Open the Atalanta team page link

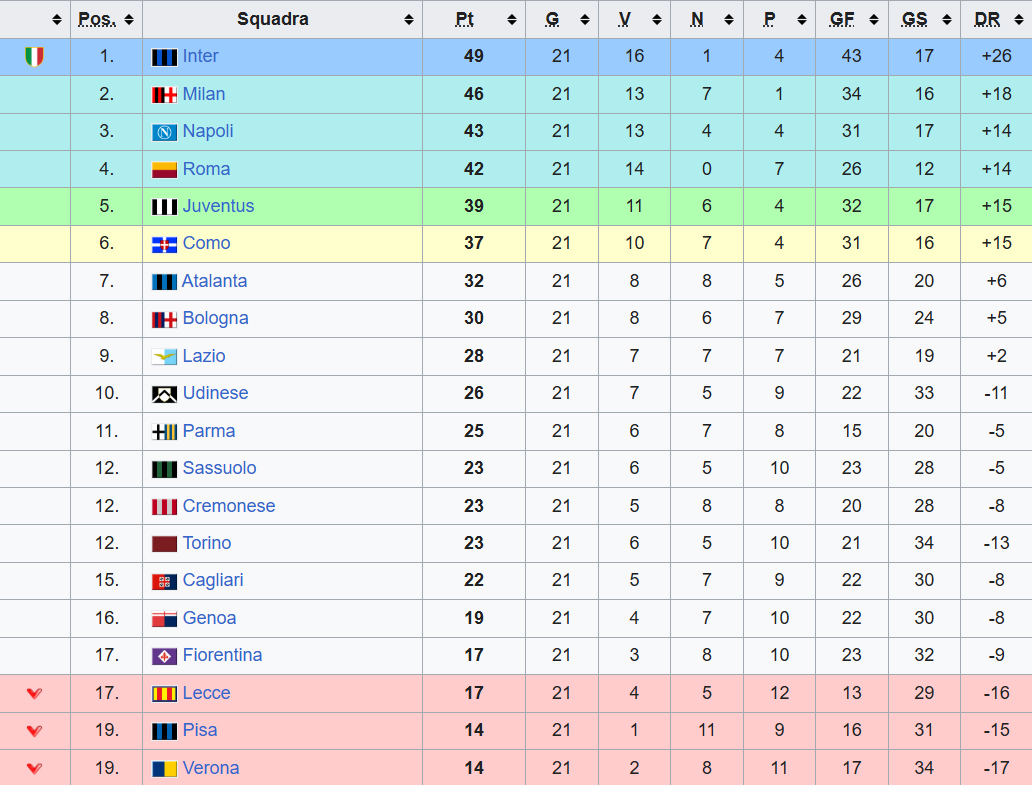click(214, 281)
